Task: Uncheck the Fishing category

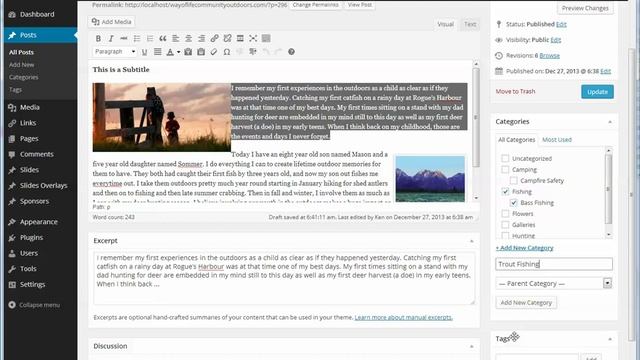Action: pyautogui.click(x=505, y=191)
